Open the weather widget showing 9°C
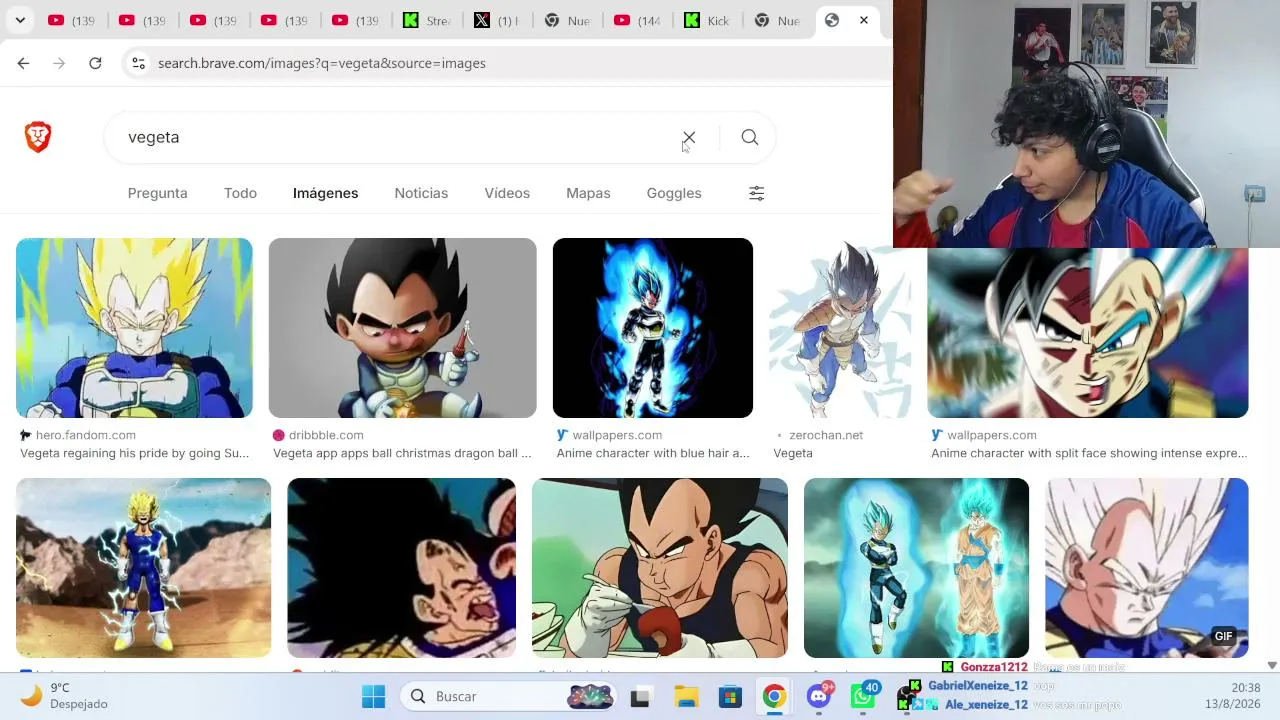 click(65, 696)
